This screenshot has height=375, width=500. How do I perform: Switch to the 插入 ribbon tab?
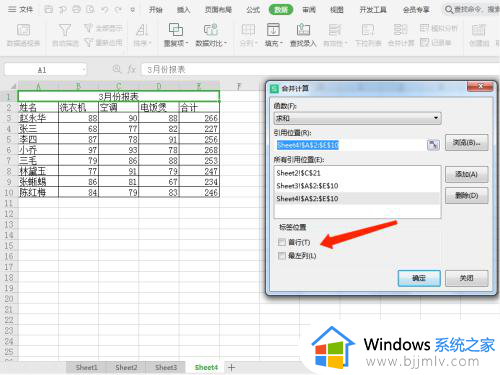pyautogui.click(x=183, y=10)
